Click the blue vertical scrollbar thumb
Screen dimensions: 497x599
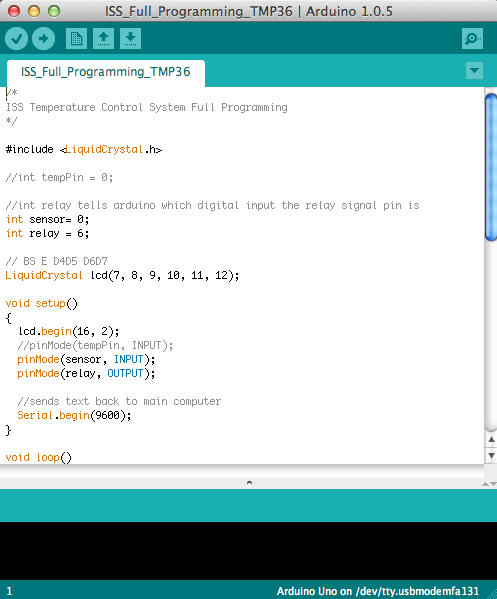click(x=491, y=167)
